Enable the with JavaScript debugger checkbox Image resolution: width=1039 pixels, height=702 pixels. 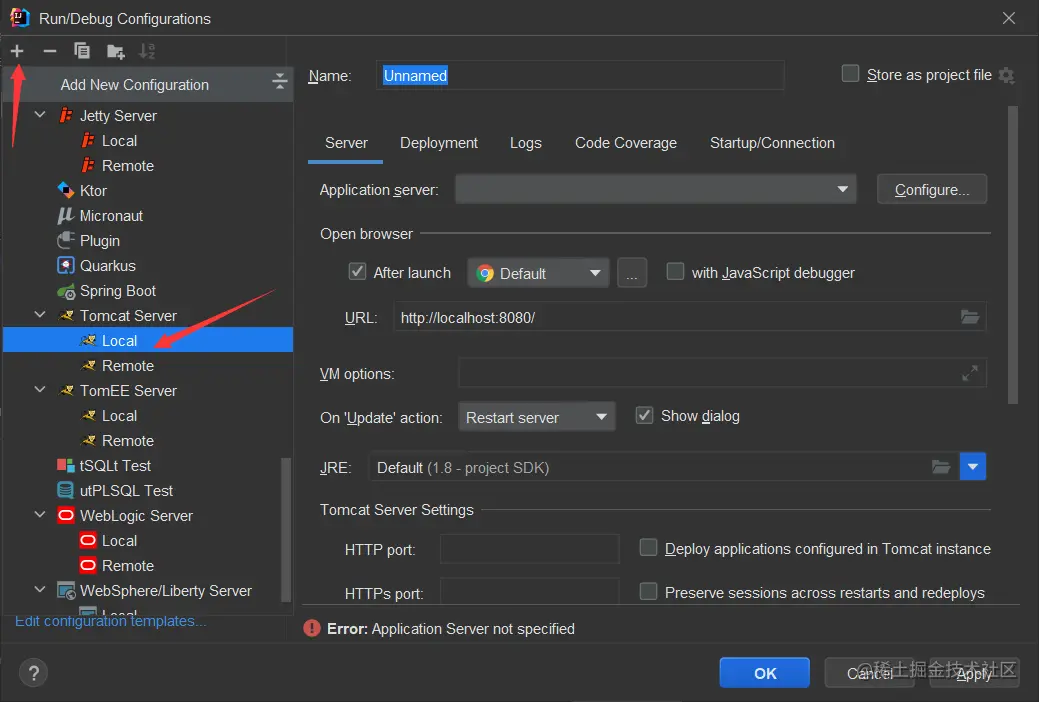pos(675,272)
